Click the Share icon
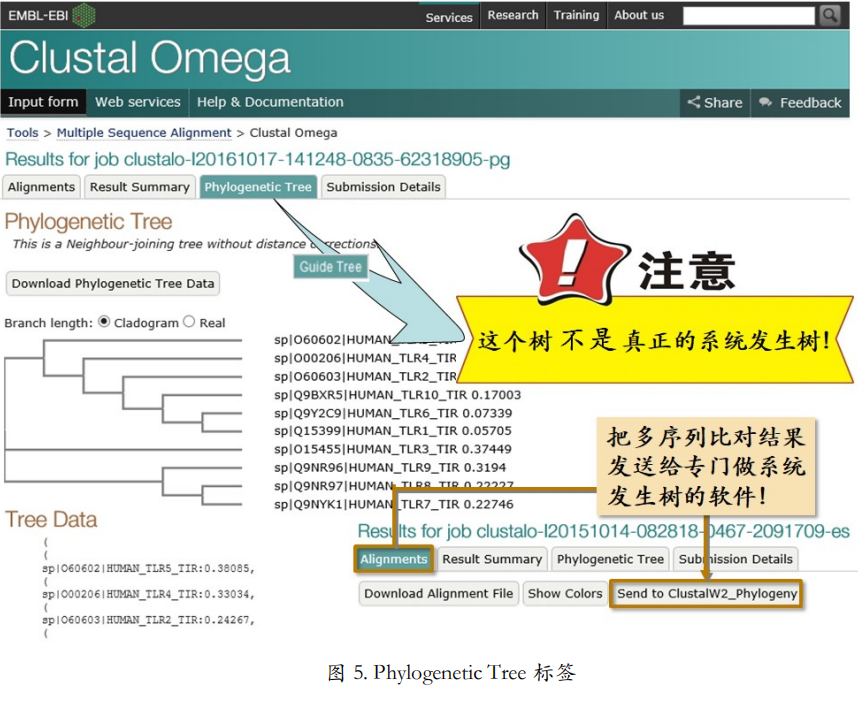Screen dimensions: 858x702 click(x=694, y=102)
